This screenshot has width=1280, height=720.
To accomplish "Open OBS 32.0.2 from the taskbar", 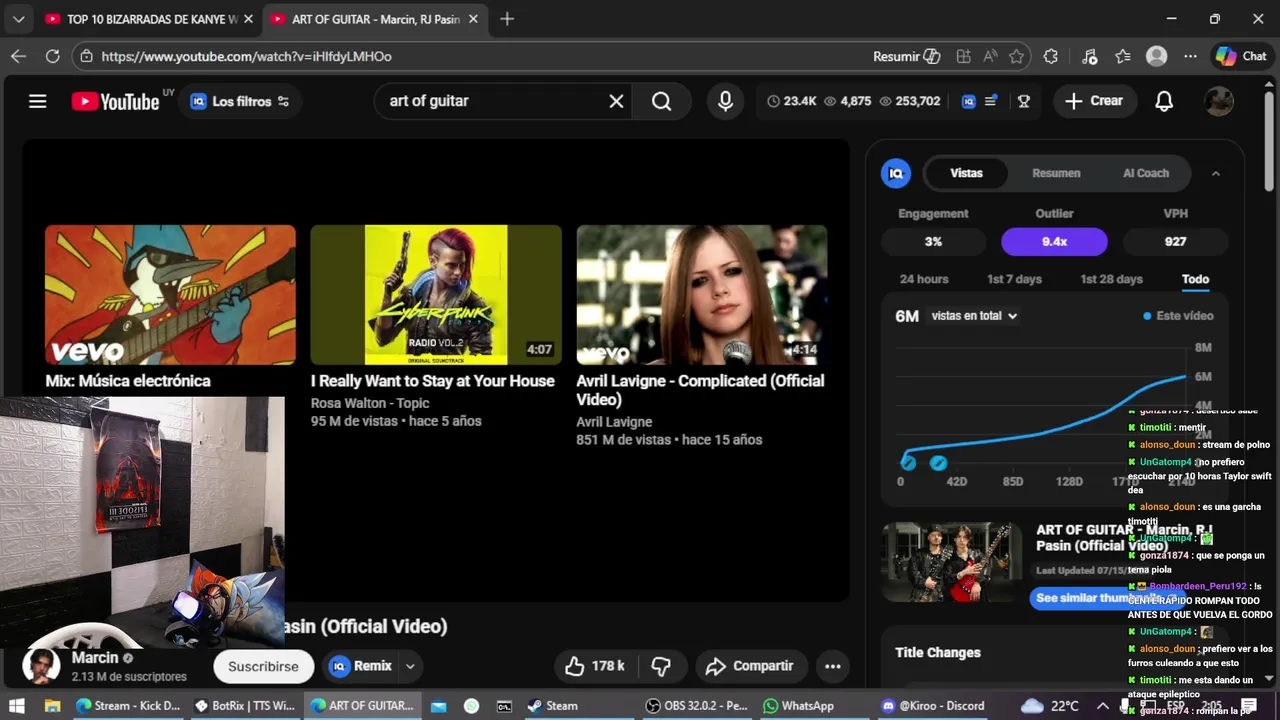I will pos(698,705).
